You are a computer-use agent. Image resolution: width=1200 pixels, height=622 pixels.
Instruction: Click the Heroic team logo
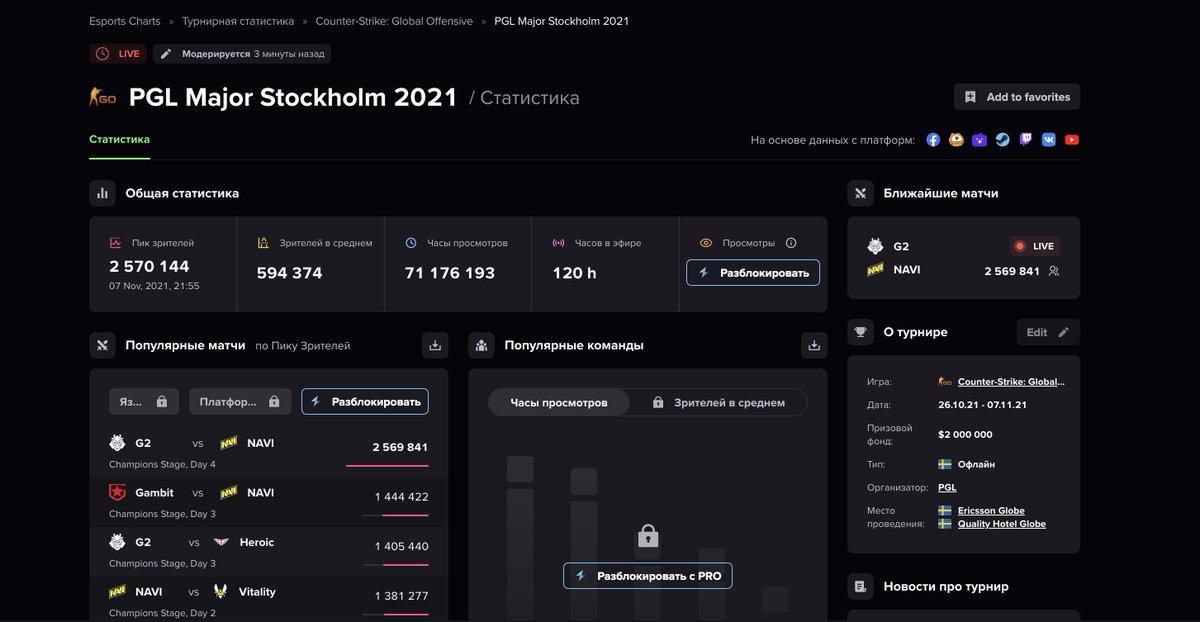tap(221, 542)
